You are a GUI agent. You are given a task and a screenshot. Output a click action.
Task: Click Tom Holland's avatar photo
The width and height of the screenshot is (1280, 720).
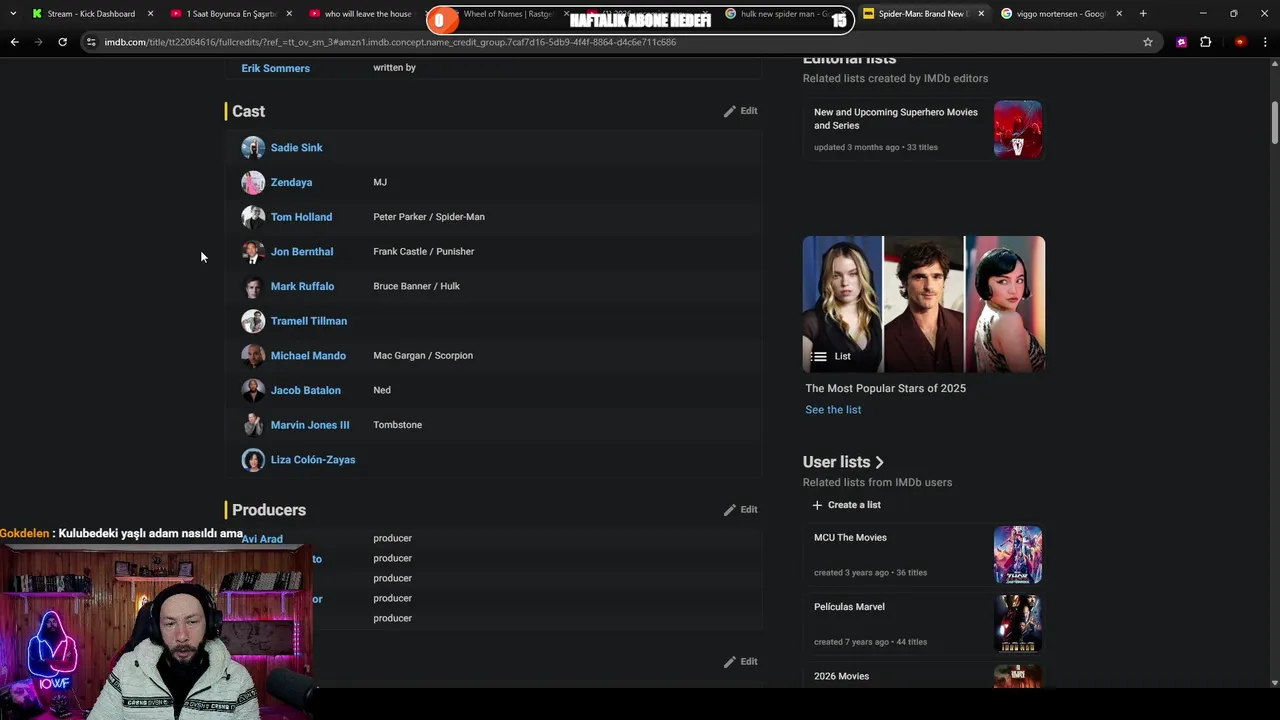tap(253, 217)
